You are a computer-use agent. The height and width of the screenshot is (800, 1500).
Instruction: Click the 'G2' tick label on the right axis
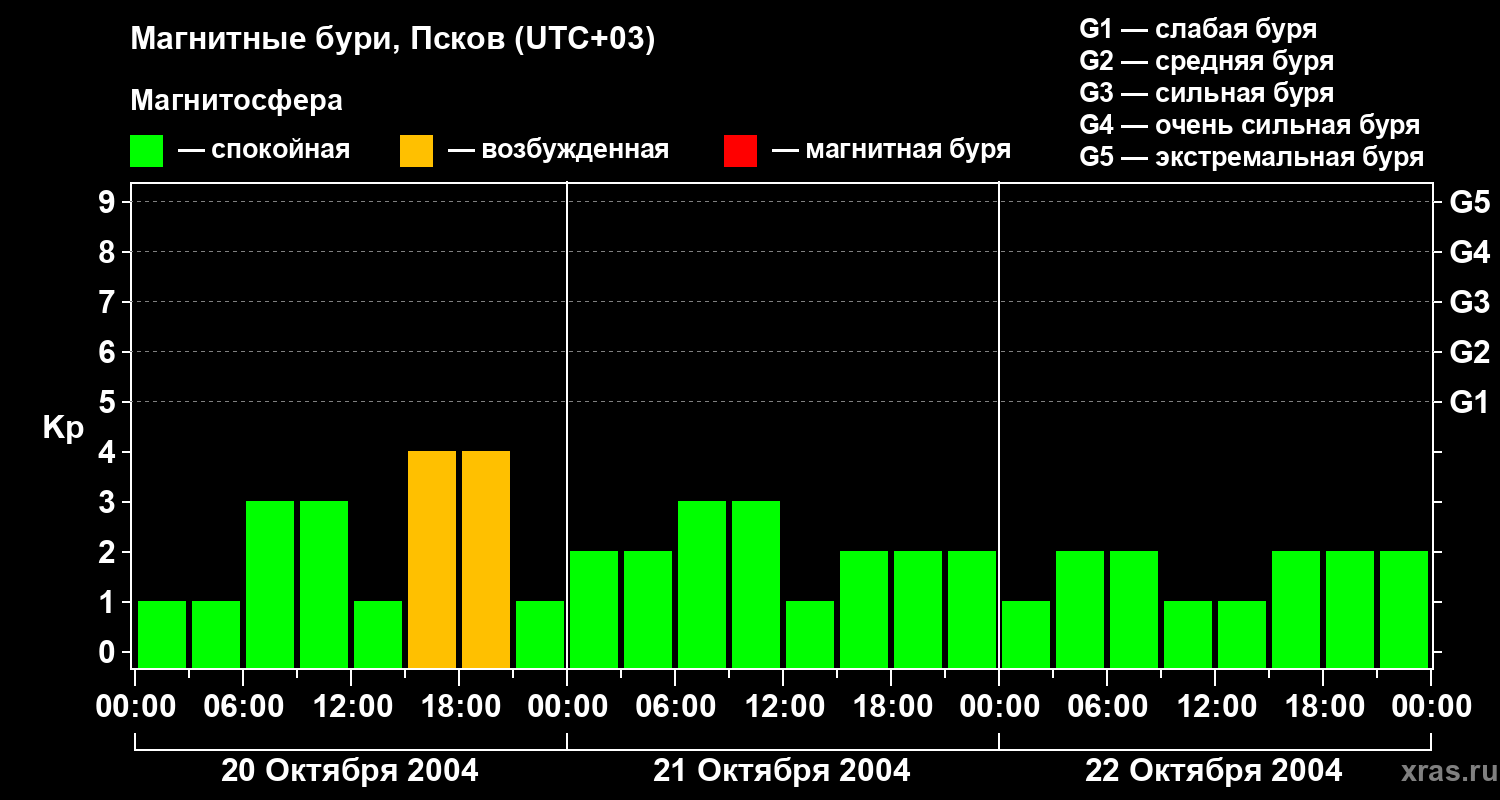point(1470,352)
